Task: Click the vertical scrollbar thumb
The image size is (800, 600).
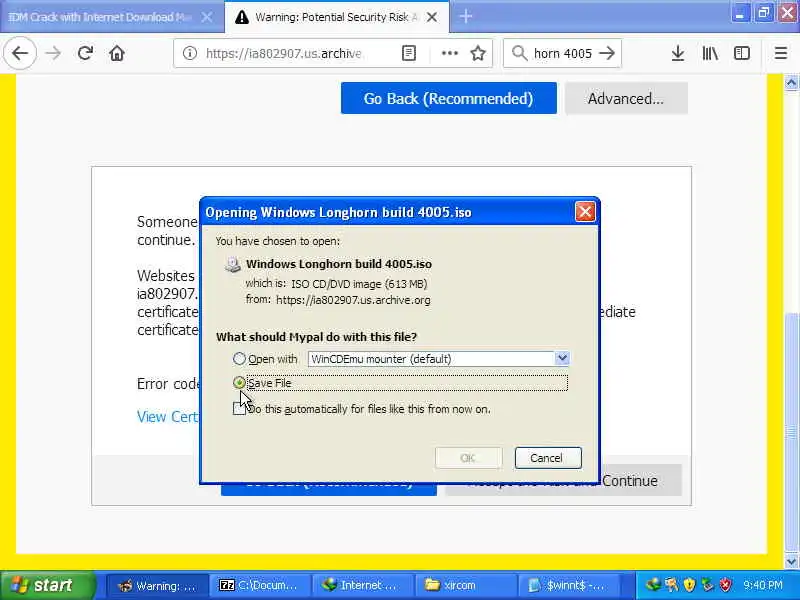Action: (x=791, y=434)
